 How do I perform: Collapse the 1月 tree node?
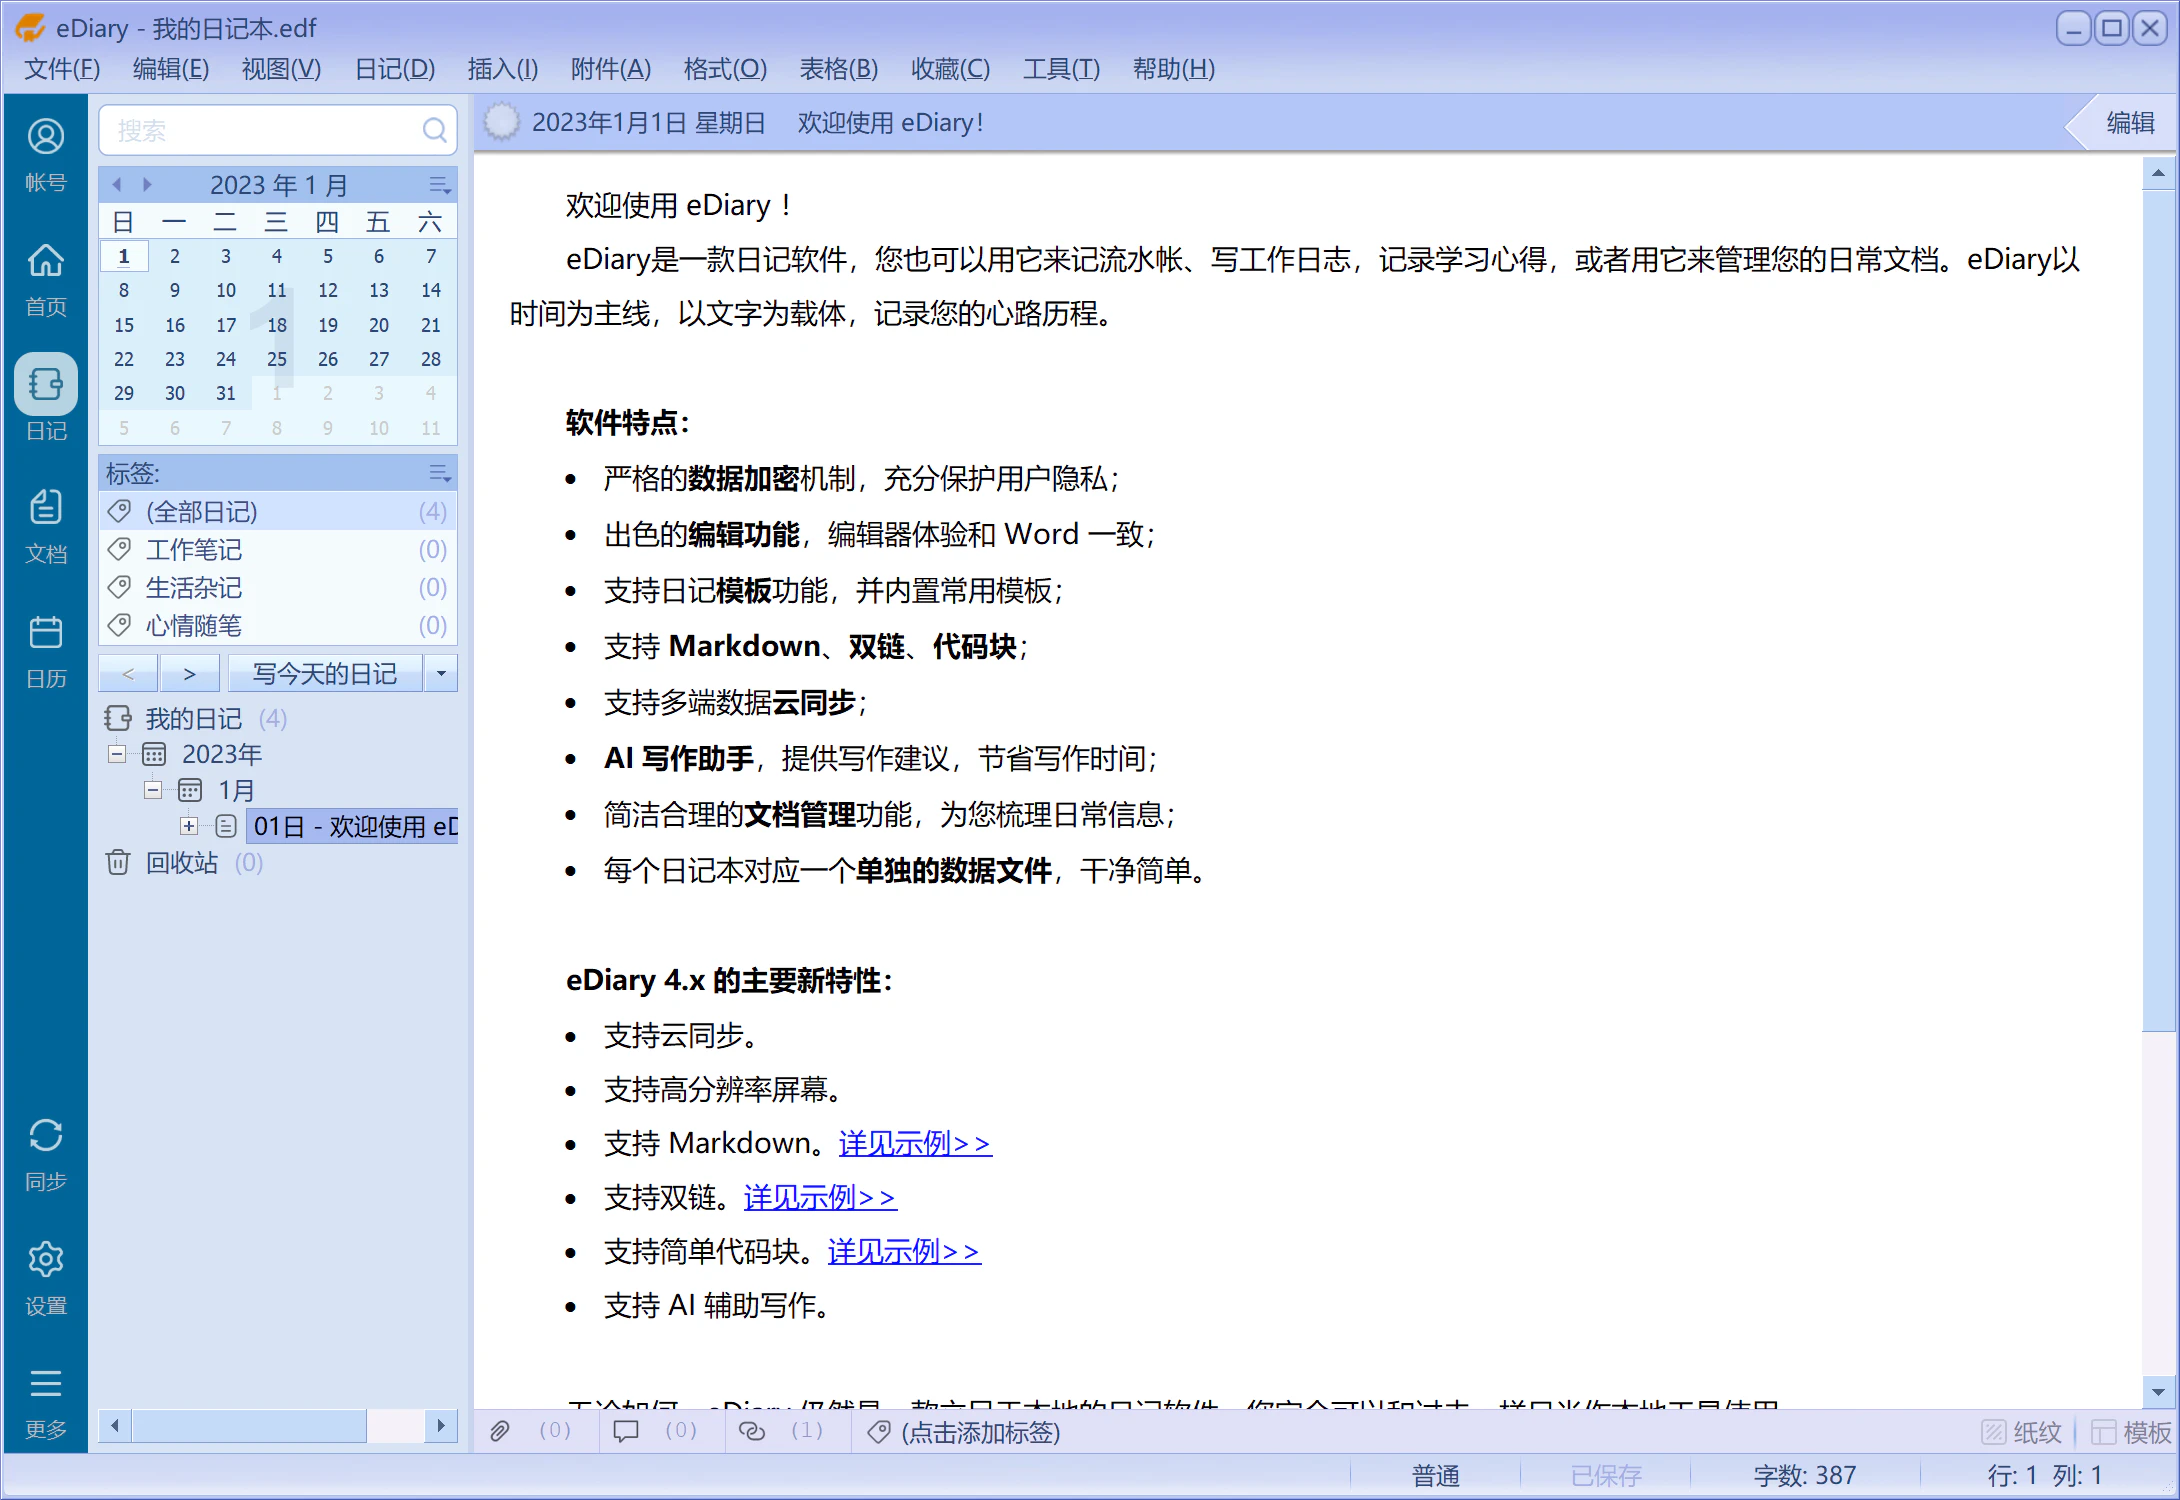[x=153, y=790]
